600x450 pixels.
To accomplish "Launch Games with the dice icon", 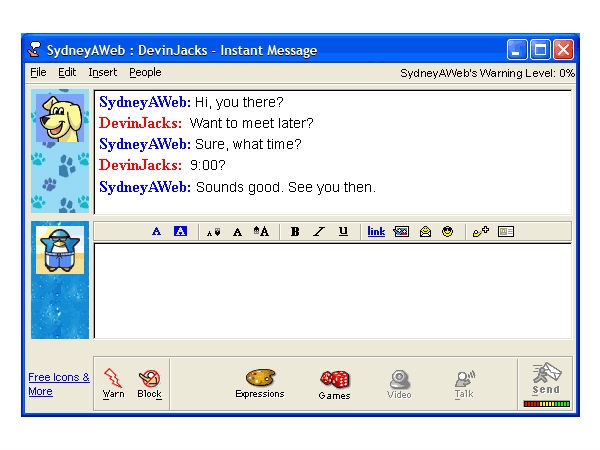I will coord(334,385).
